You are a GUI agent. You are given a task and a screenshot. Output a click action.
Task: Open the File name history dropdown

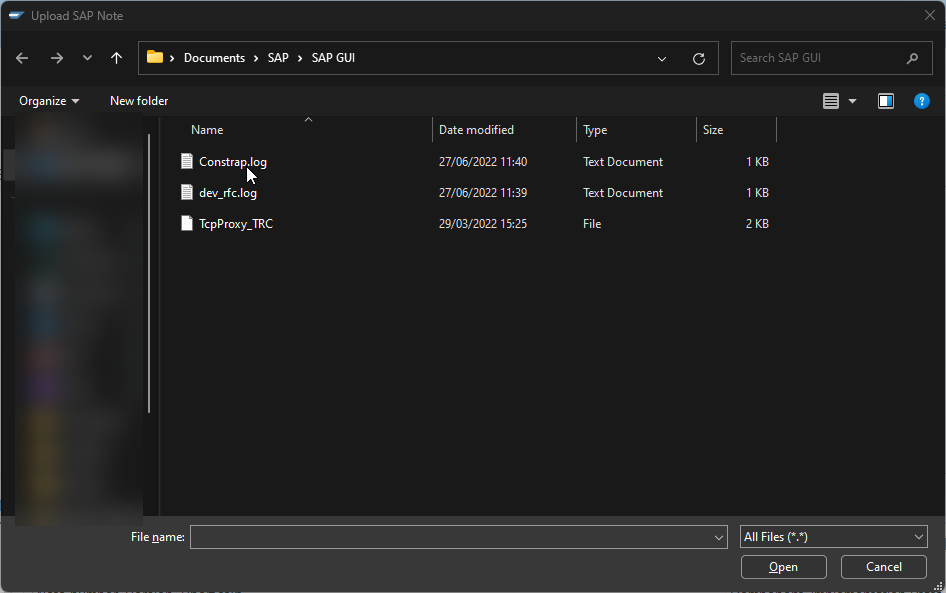719,538
